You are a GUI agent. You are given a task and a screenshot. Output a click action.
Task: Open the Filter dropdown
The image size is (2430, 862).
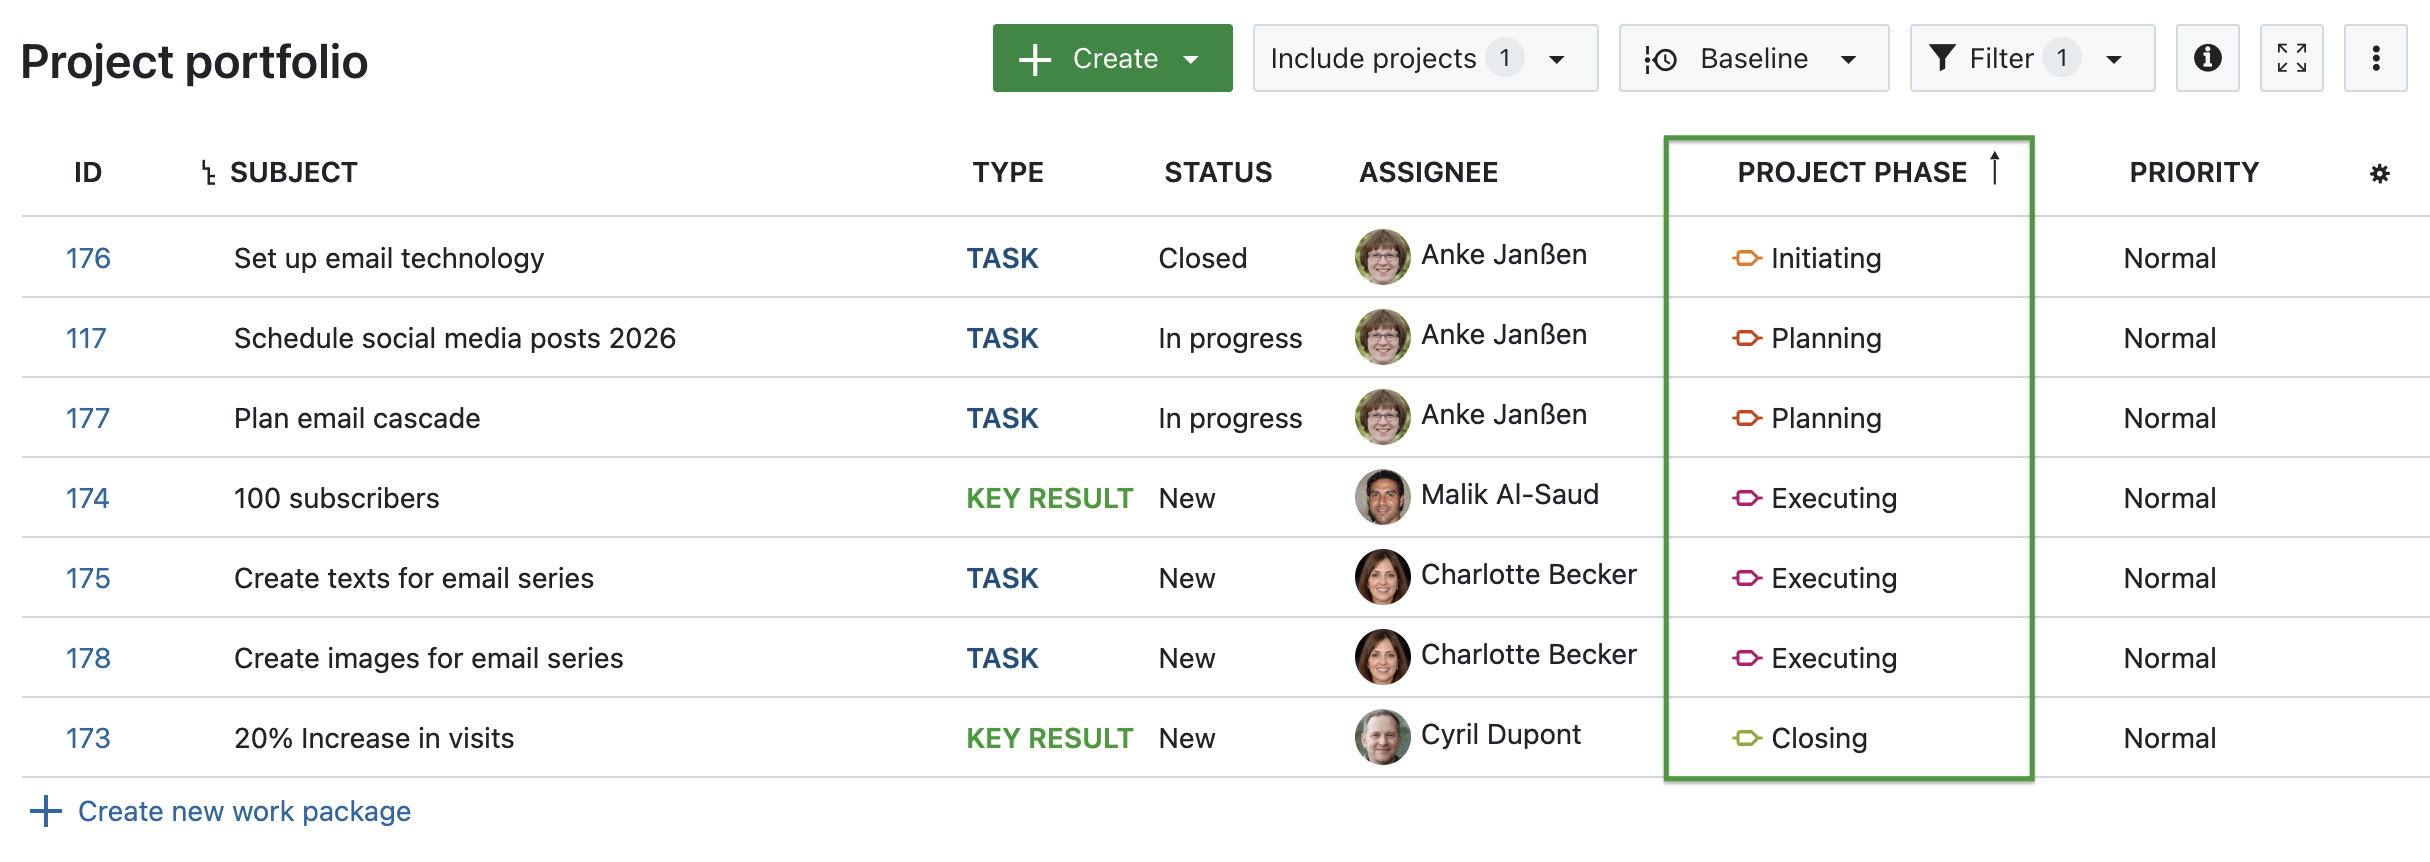pos(2031,59)
